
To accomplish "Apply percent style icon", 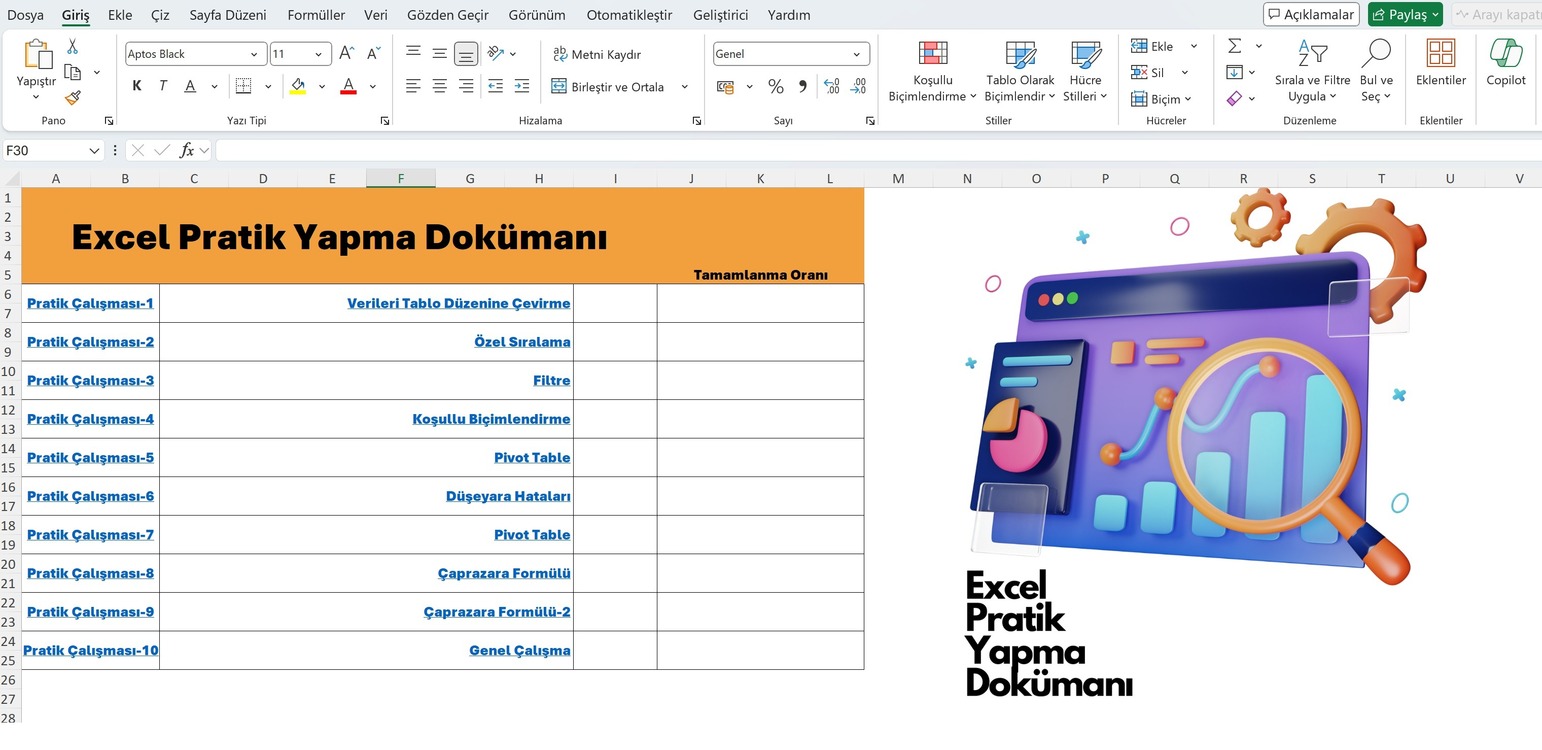I will pyautogui.click(x=776, y=87).
